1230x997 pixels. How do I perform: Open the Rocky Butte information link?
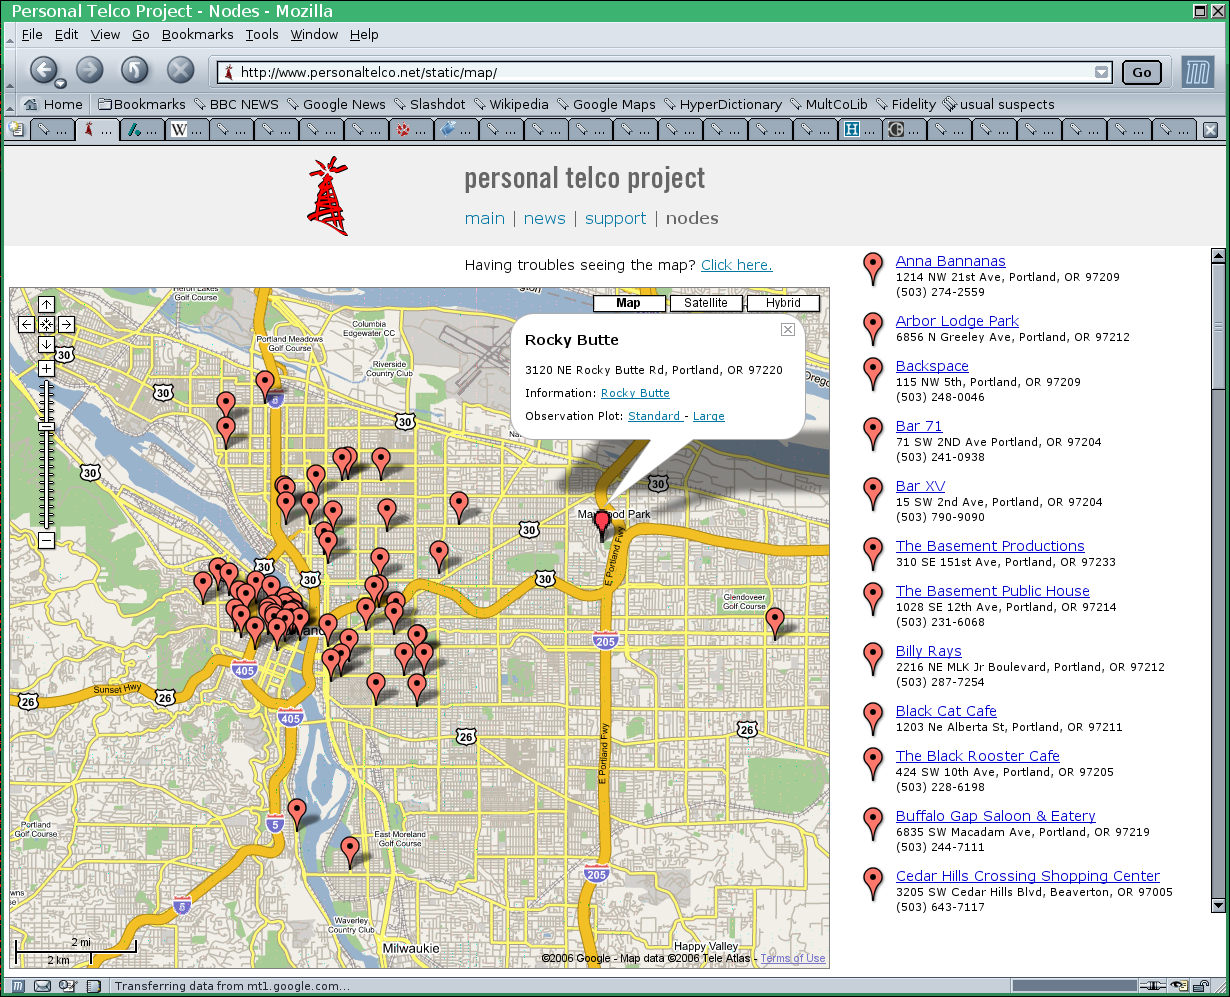pyautogui.click(x=635, y=393)
